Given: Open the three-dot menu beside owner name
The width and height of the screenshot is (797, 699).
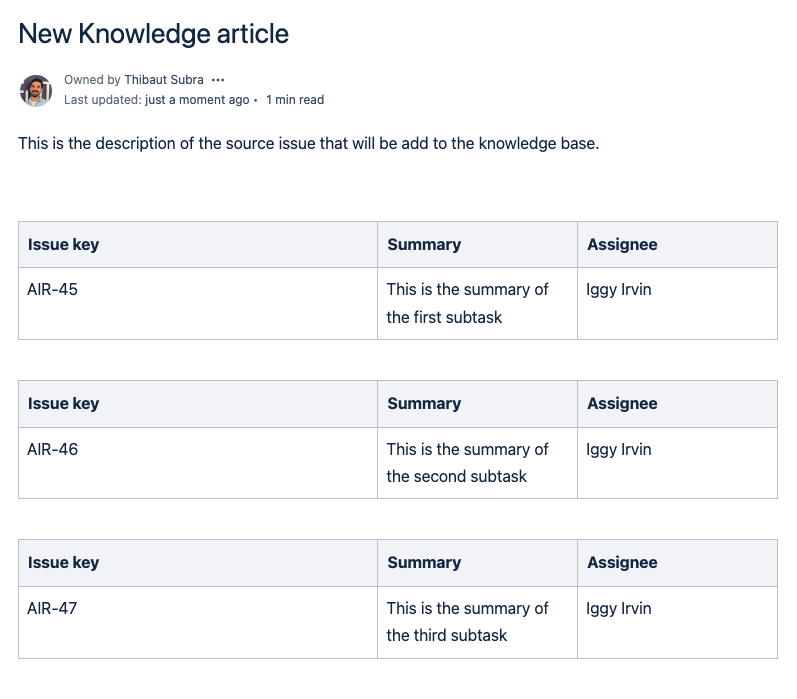Looking at the screenshot, I should pyautogui.click(x=218, y=80).
